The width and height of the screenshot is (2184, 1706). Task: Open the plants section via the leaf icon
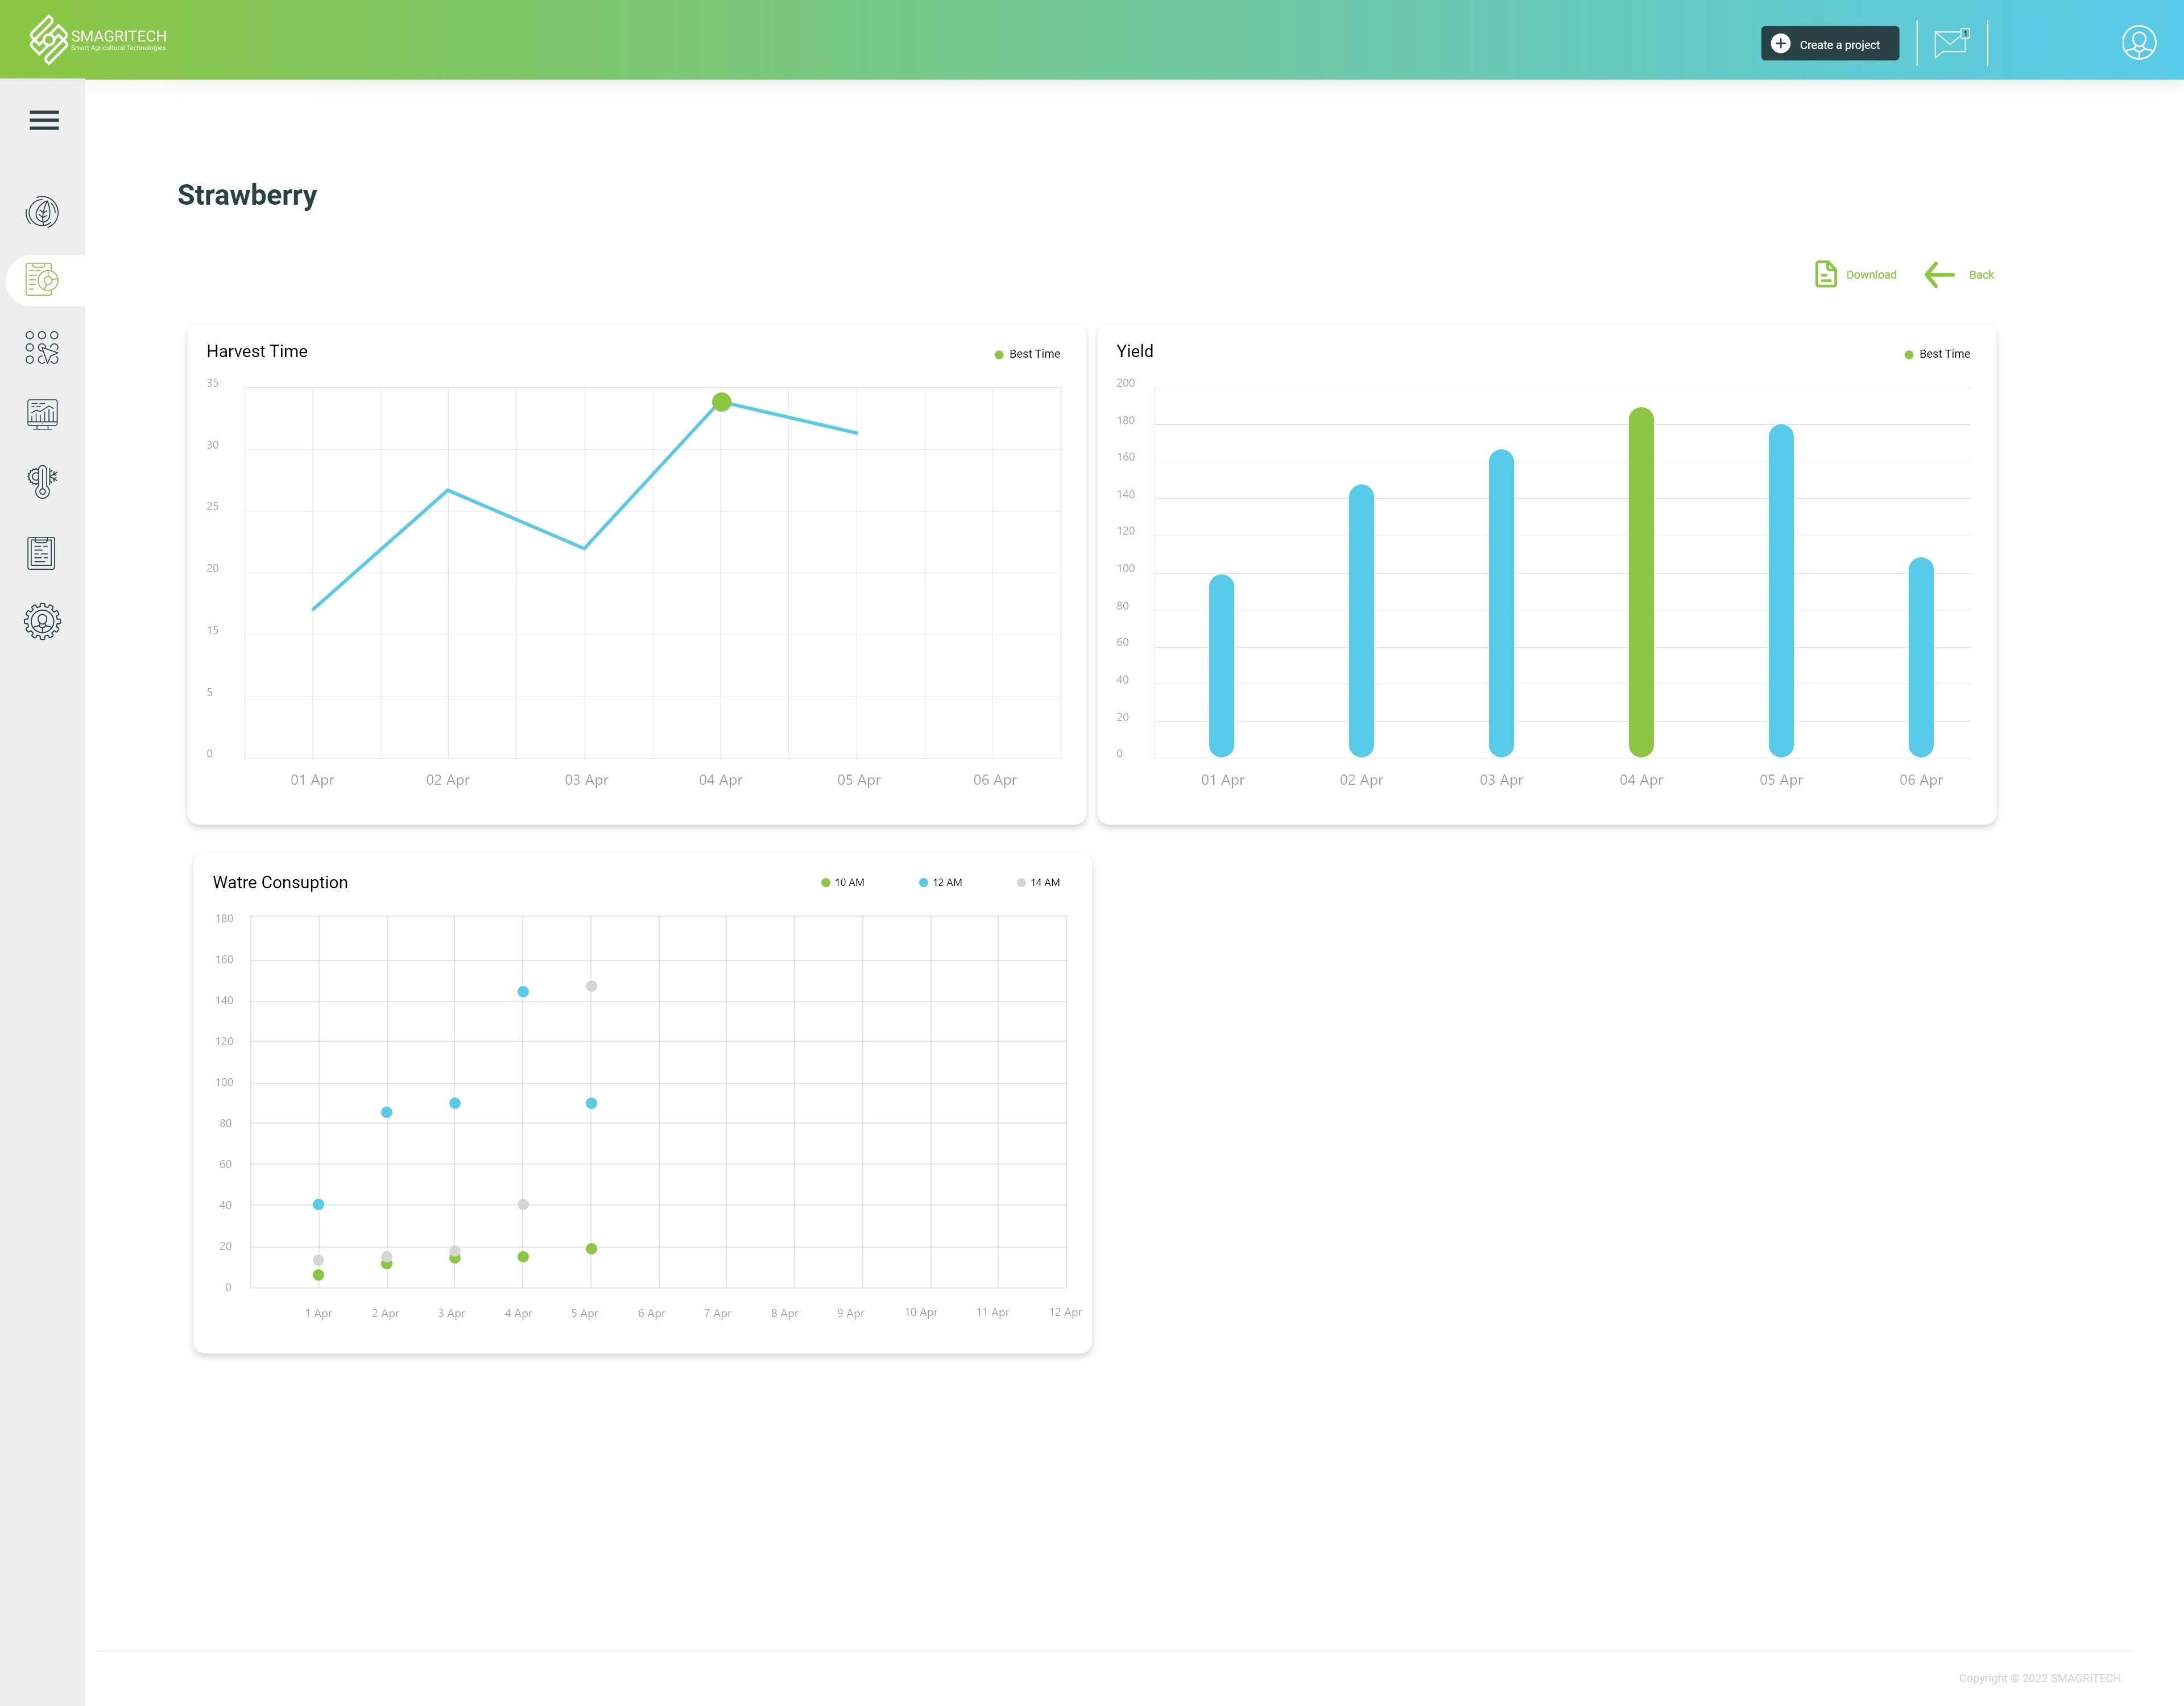tap(42, 212)
